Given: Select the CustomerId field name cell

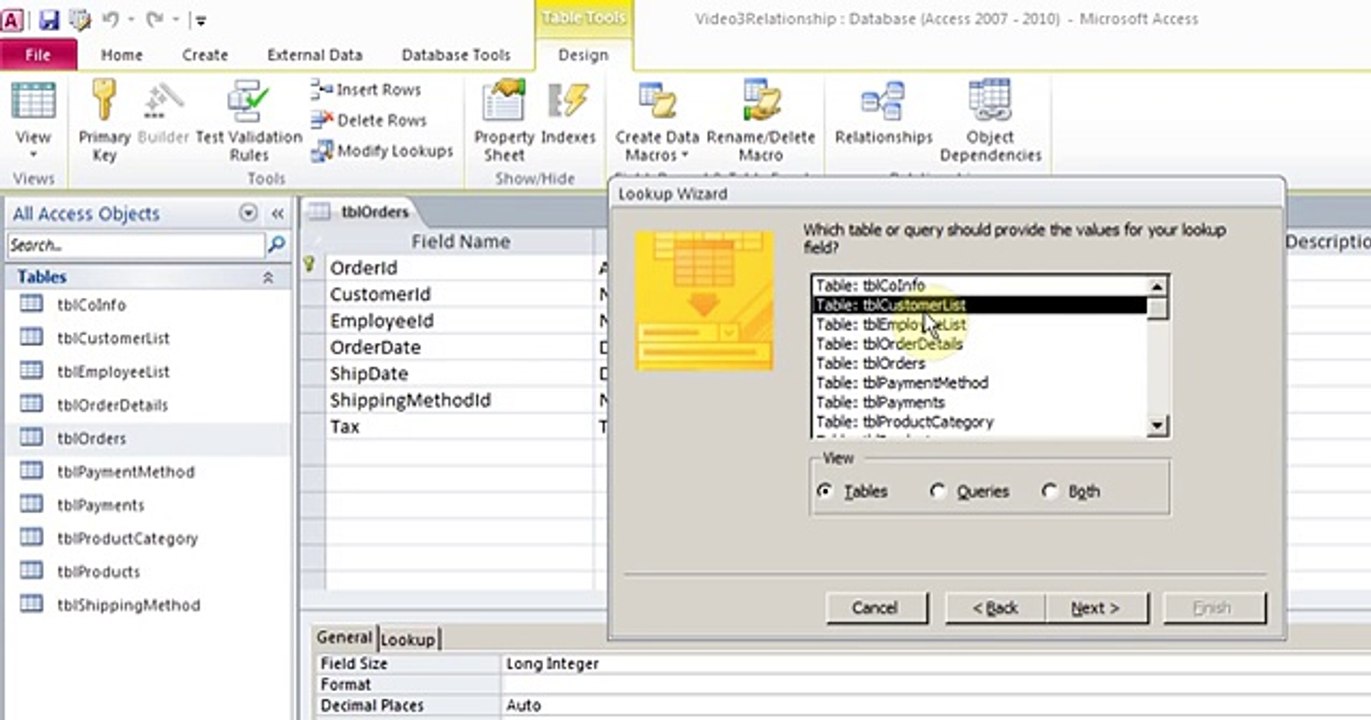Looking at the screenshot, I should click(x=460, y=294).
